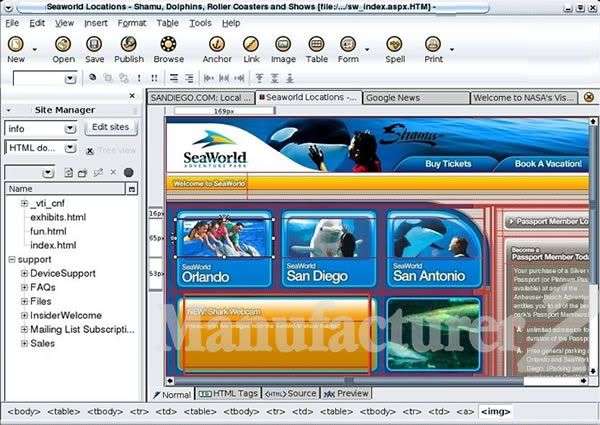Click the new folder icon in Site Manager
The height and width of the screenshot is (425, 600).
[x=82, y=173]
